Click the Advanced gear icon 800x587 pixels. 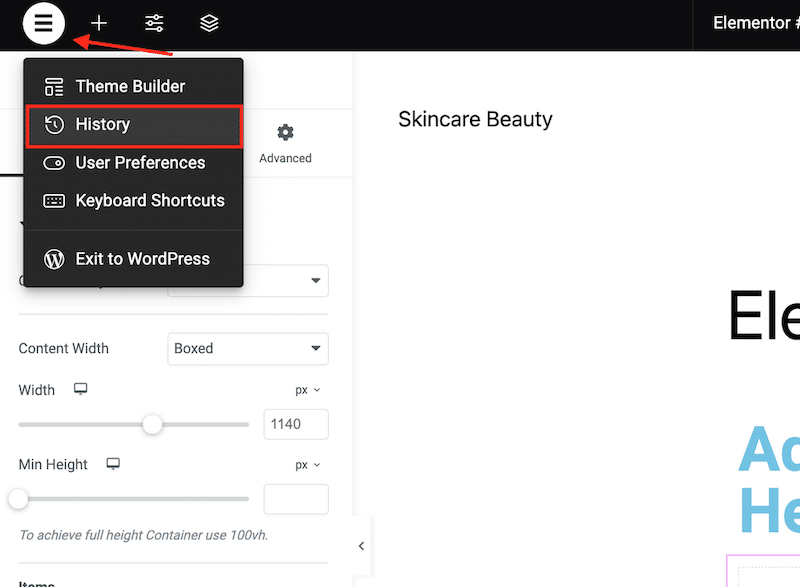(x=285, y=133)
